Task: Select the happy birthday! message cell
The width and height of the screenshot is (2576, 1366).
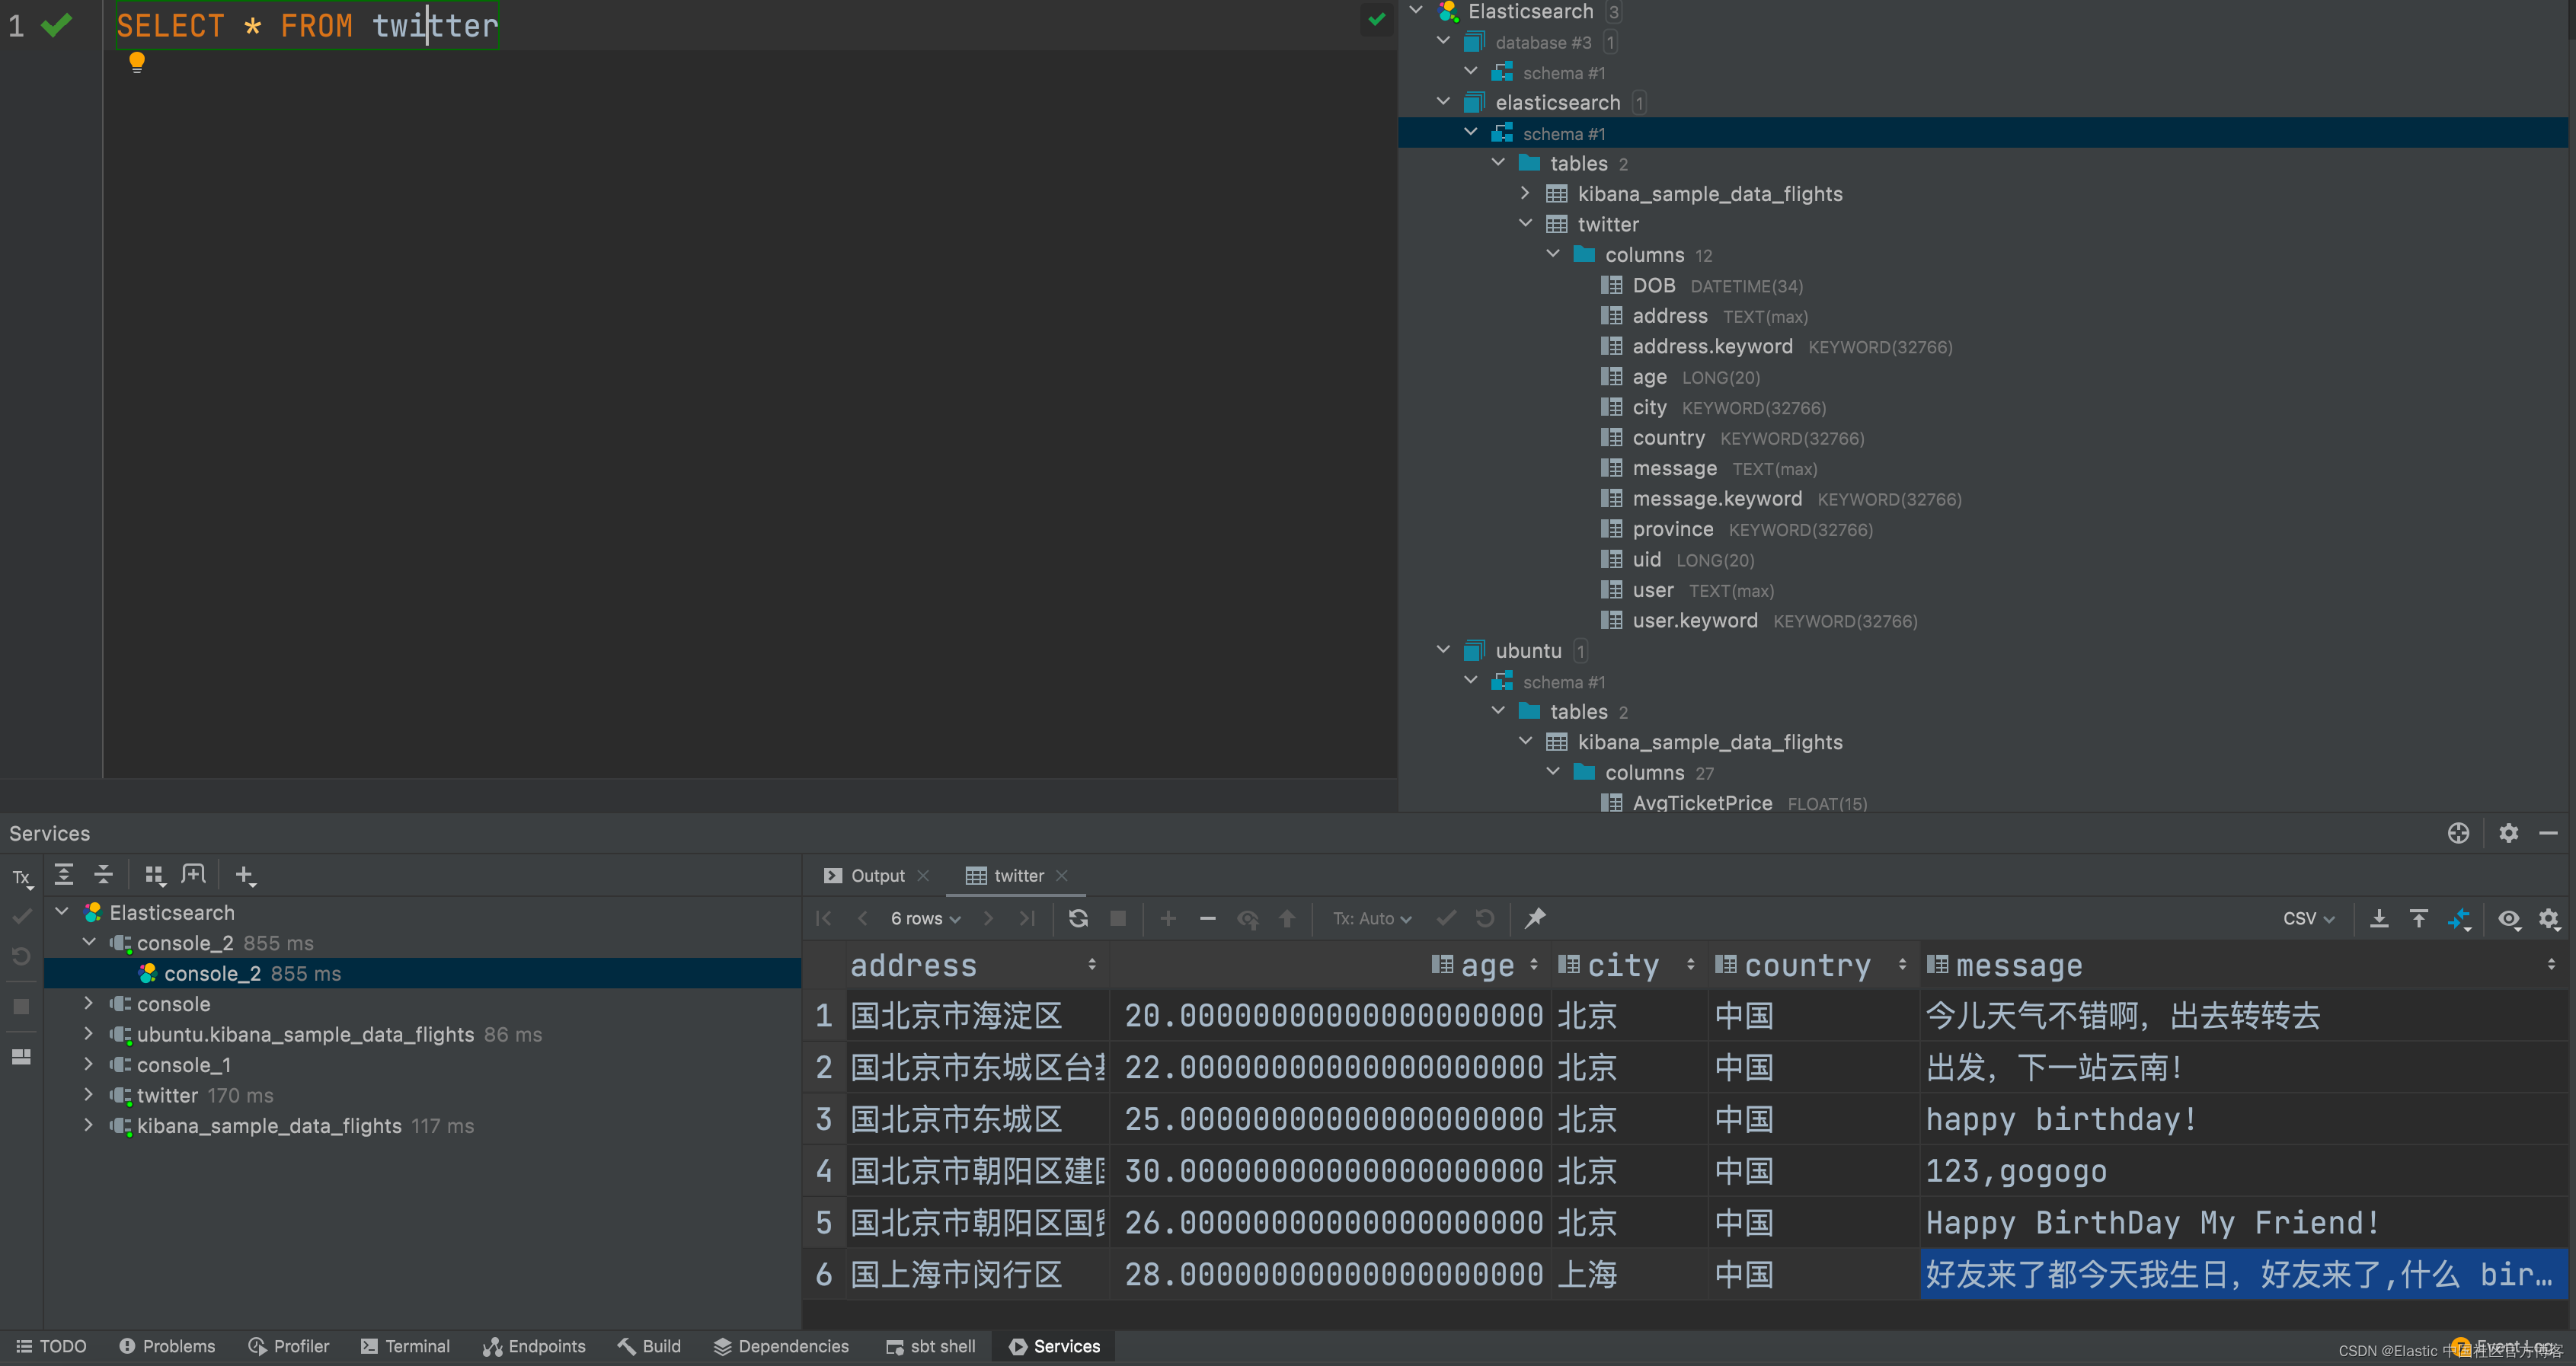Action: (2060, 1119)
